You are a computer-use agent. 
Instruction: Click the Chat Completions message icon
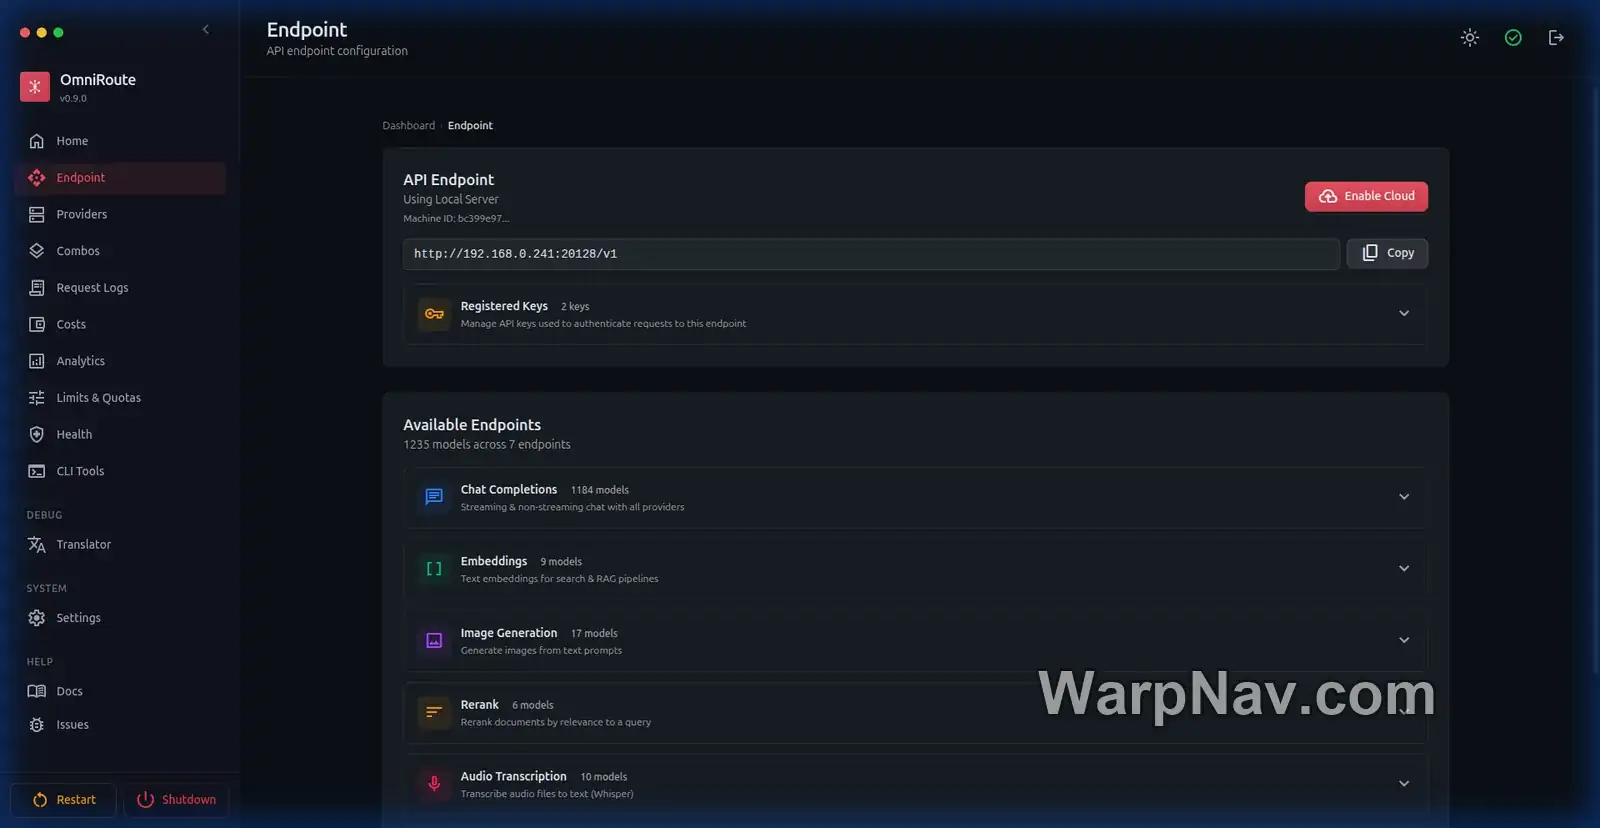tap(434, 497)
